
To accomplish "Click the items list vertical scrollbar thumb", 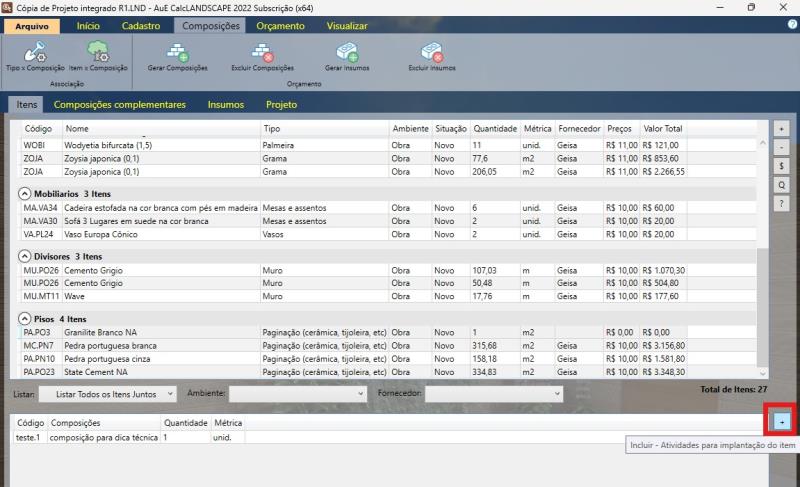I will point(763,307).
